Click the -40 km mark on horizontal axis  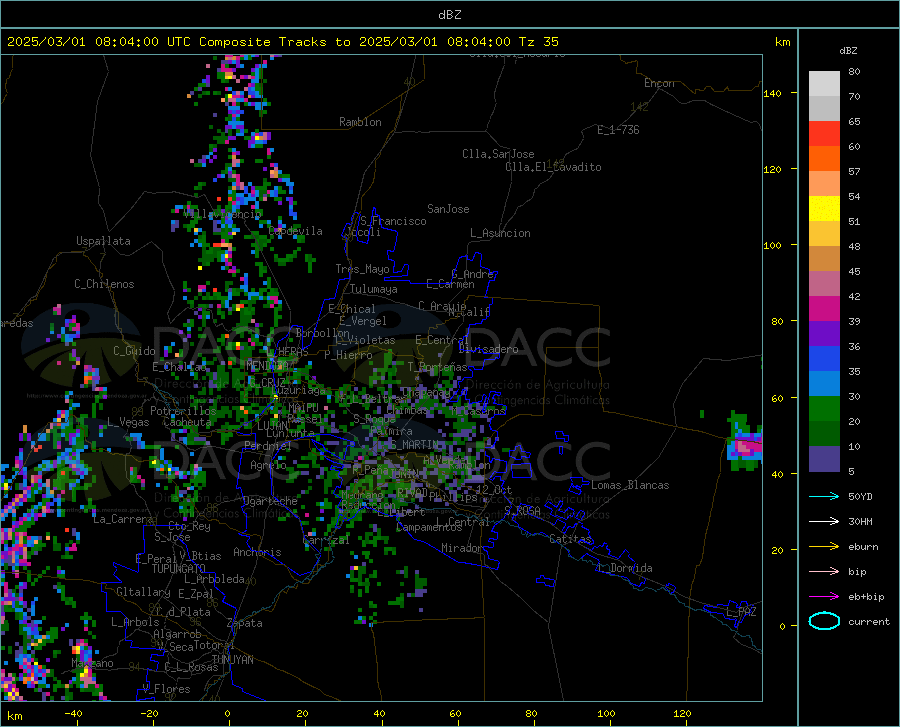[x=73, y=714]
